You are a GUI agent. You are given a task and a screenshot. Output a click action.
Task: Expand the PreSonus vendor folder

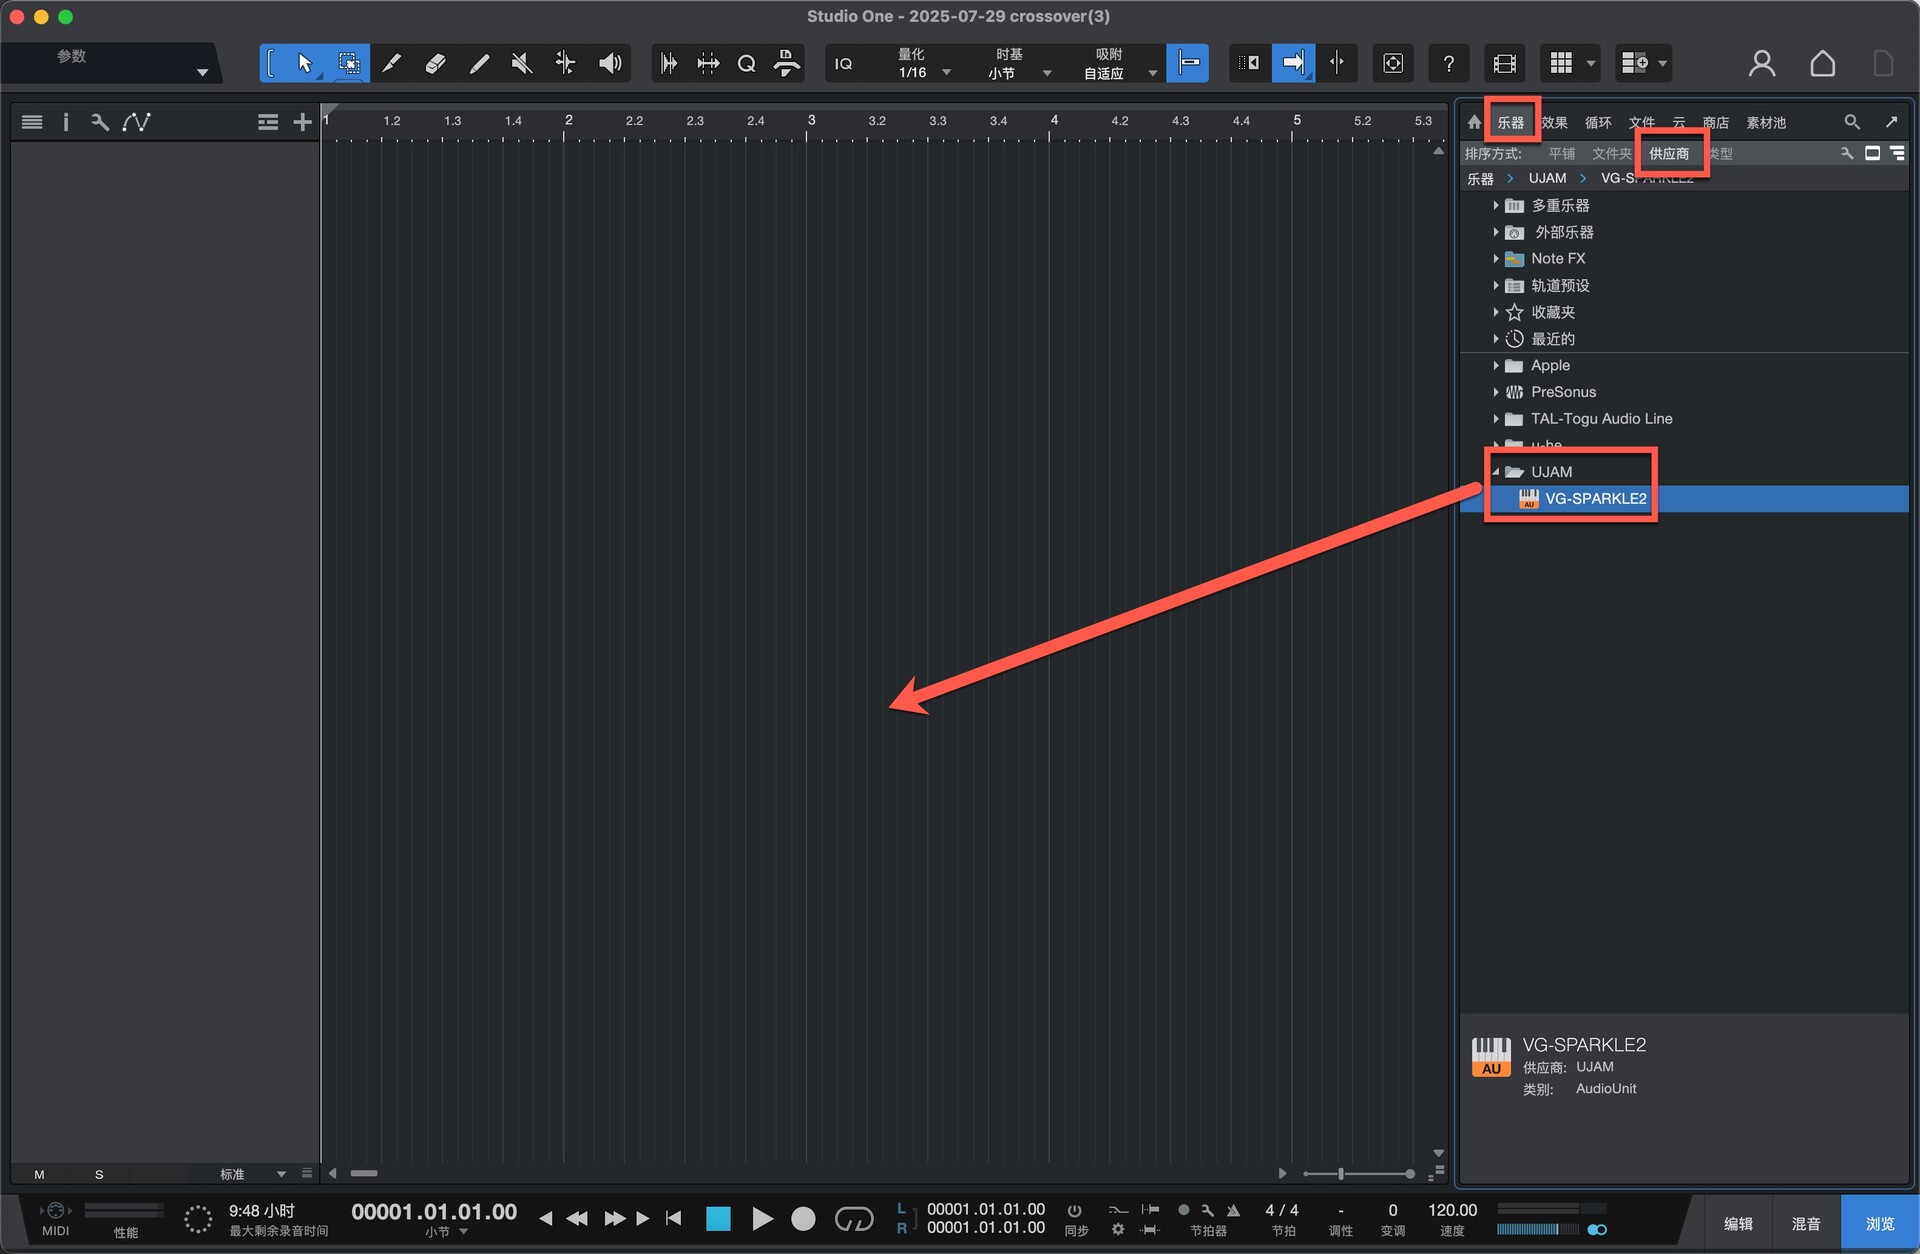1496,392
